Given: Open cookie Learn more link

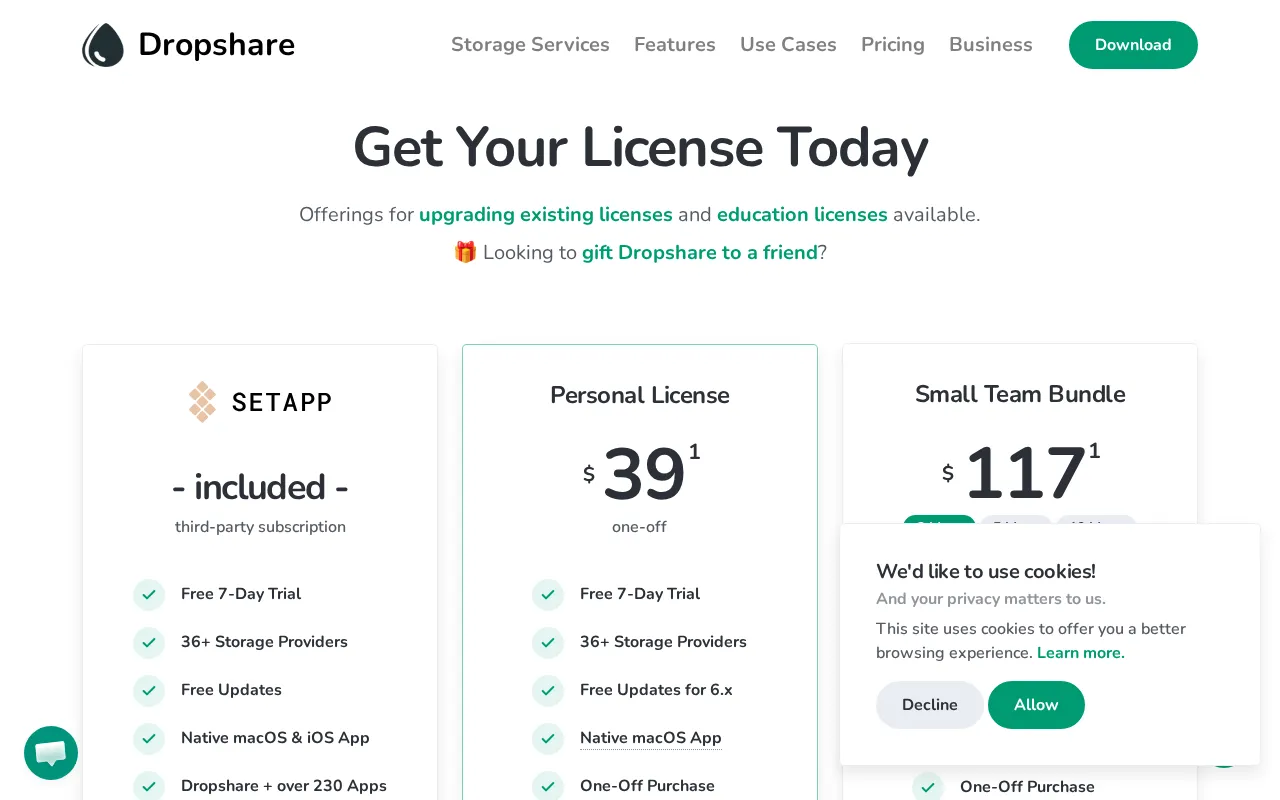Looking at the screenshot, I should pyautogui.click(x=1081, y=653).
